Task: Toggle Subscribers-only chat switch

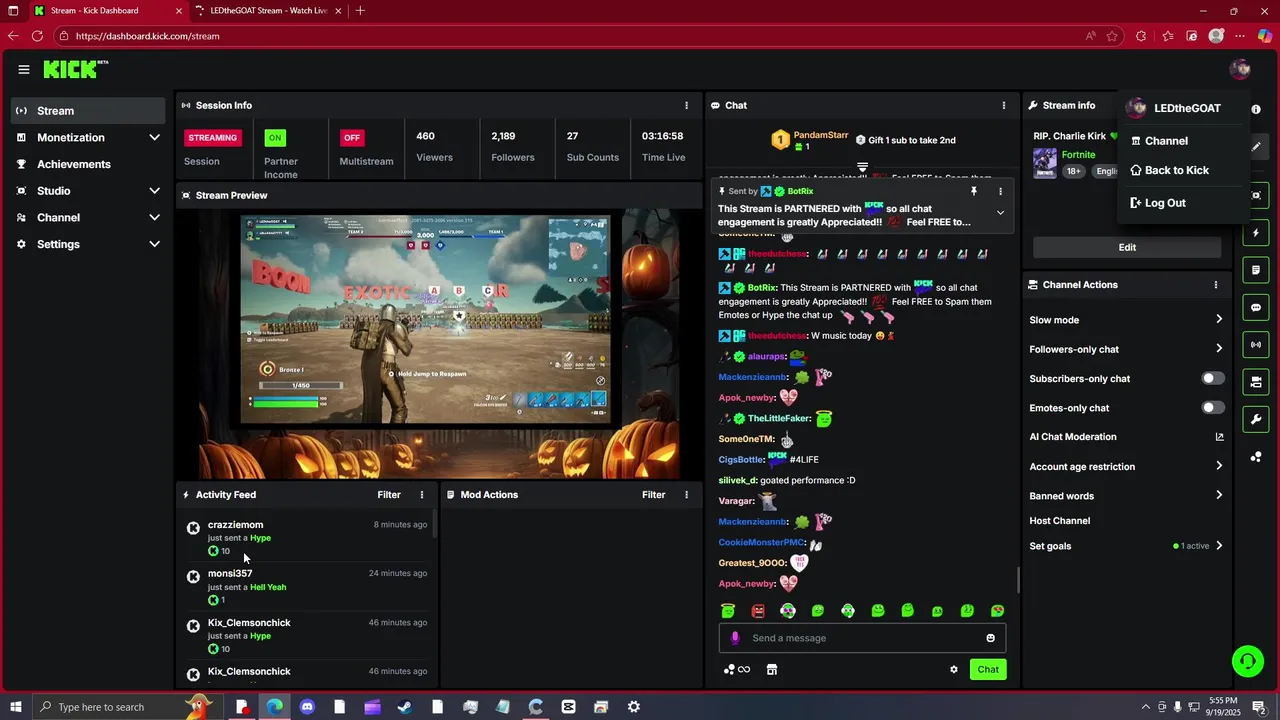Action: click(1212, 379)
